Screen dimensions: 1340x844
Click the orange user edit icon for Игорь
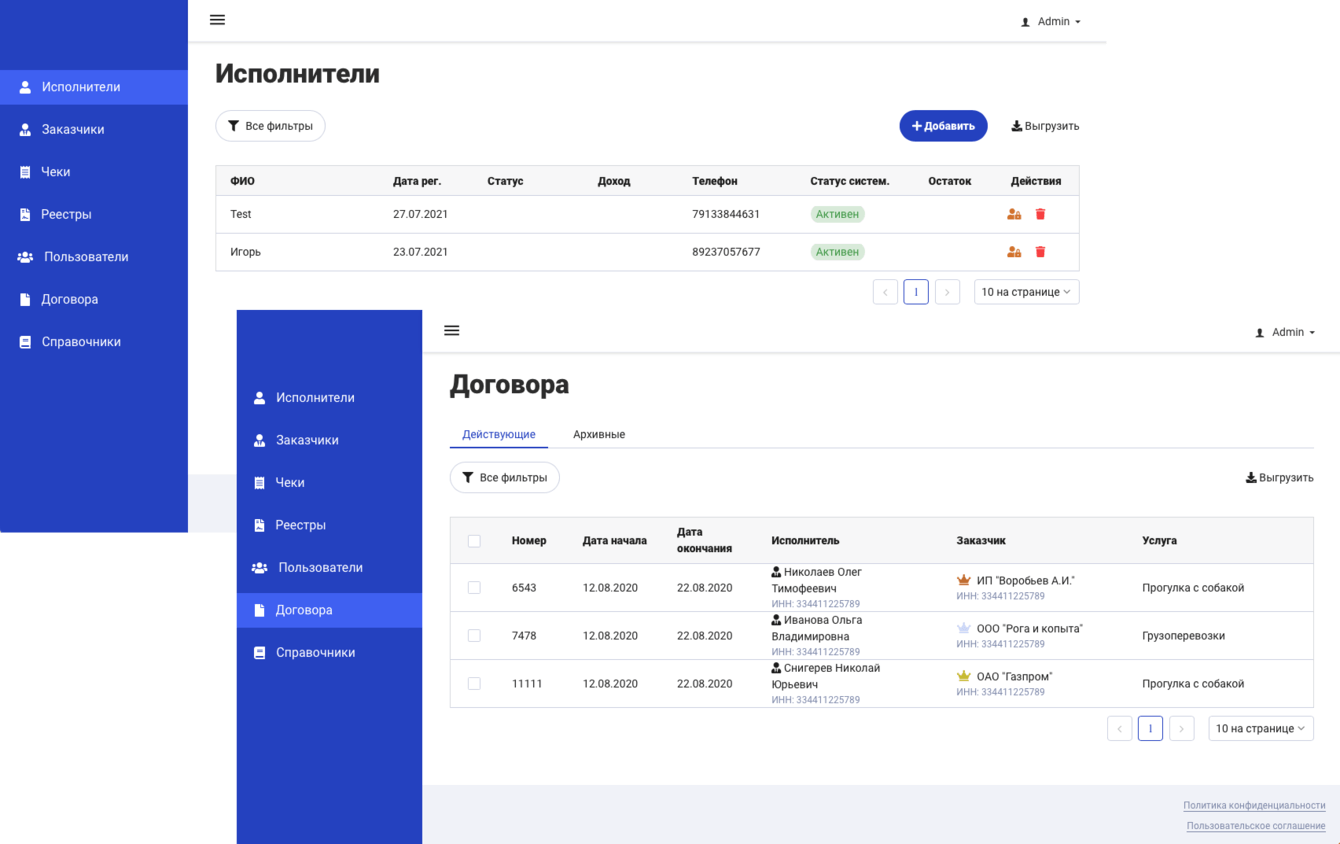(1014, 252)
